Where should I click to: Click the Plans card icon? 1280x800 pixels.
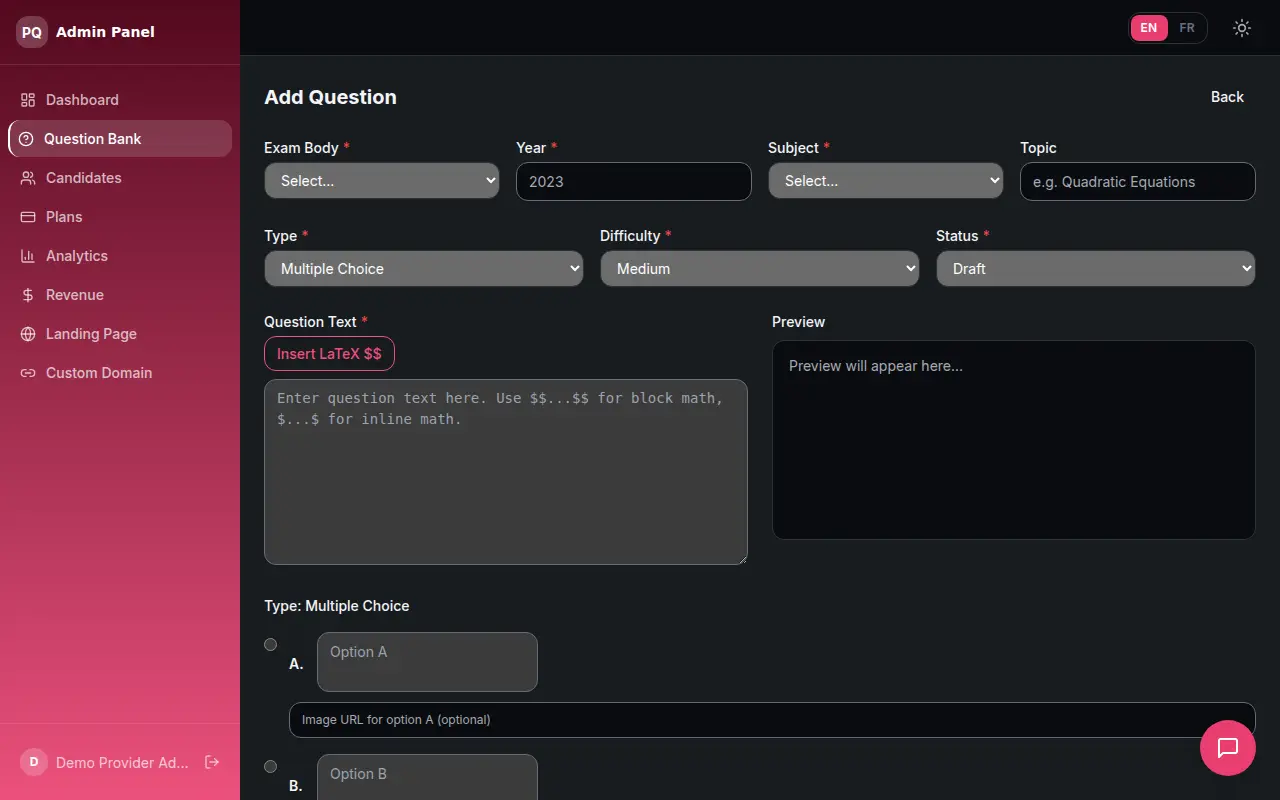point(28,217)
